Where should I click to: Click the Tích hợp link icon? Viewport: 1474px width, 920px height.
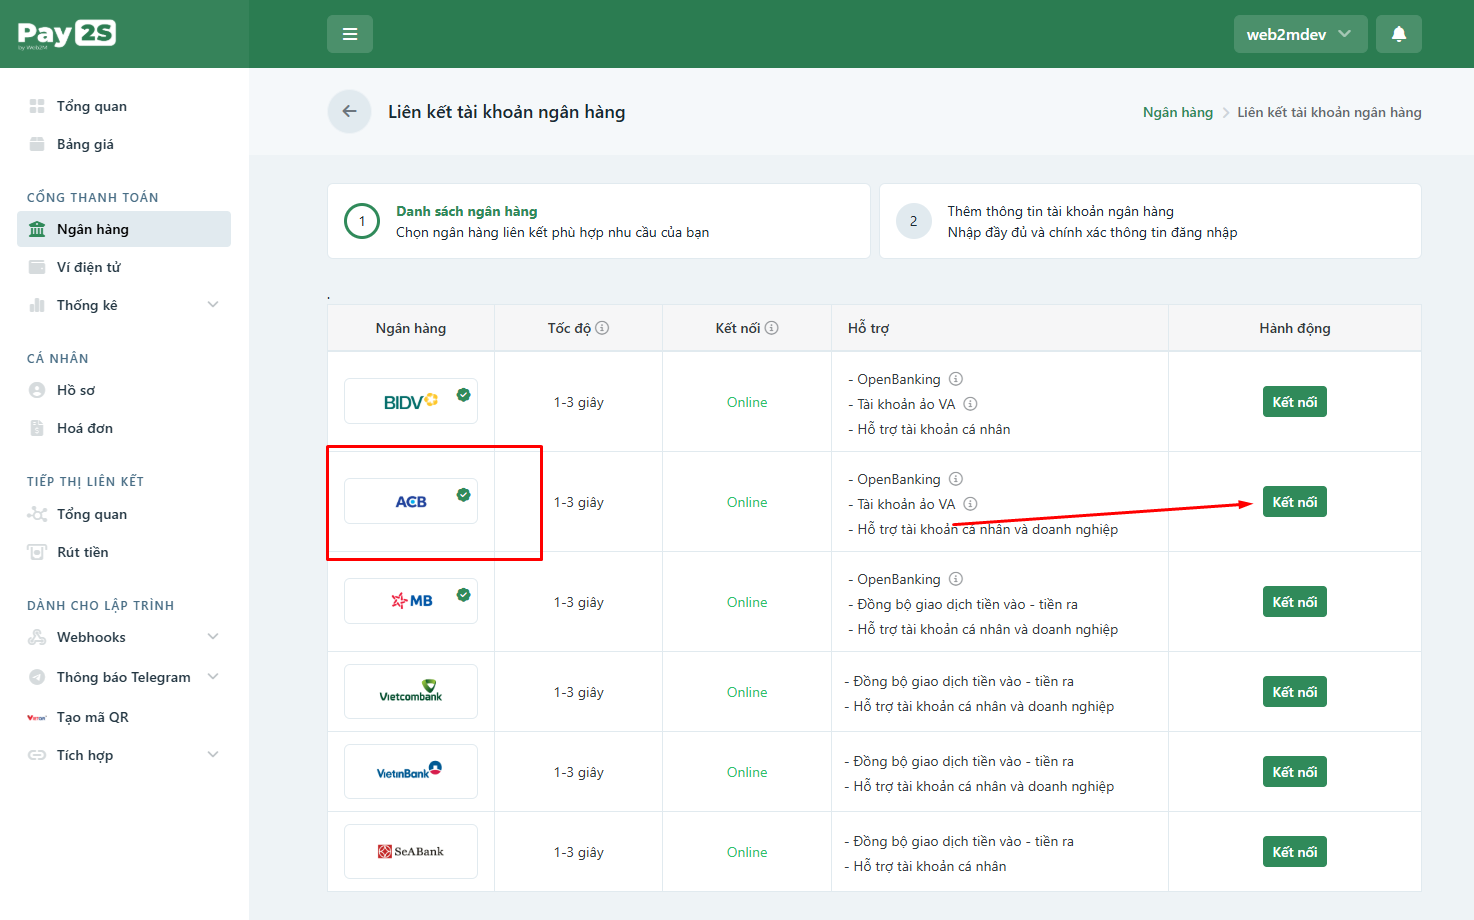tap(37, 755)
